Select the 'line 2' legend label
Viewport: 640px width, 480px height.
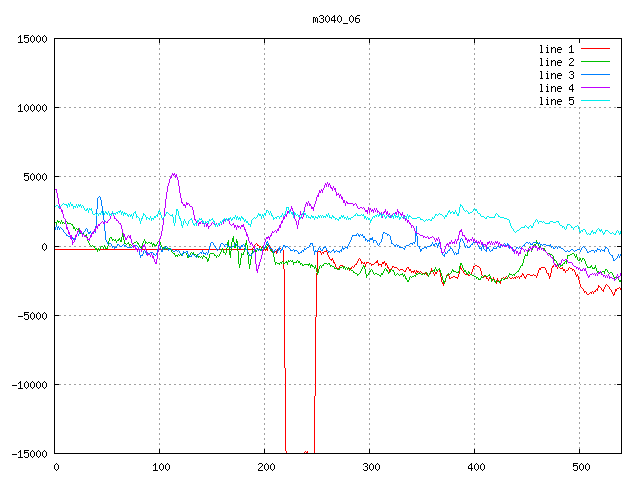[556, 62]
